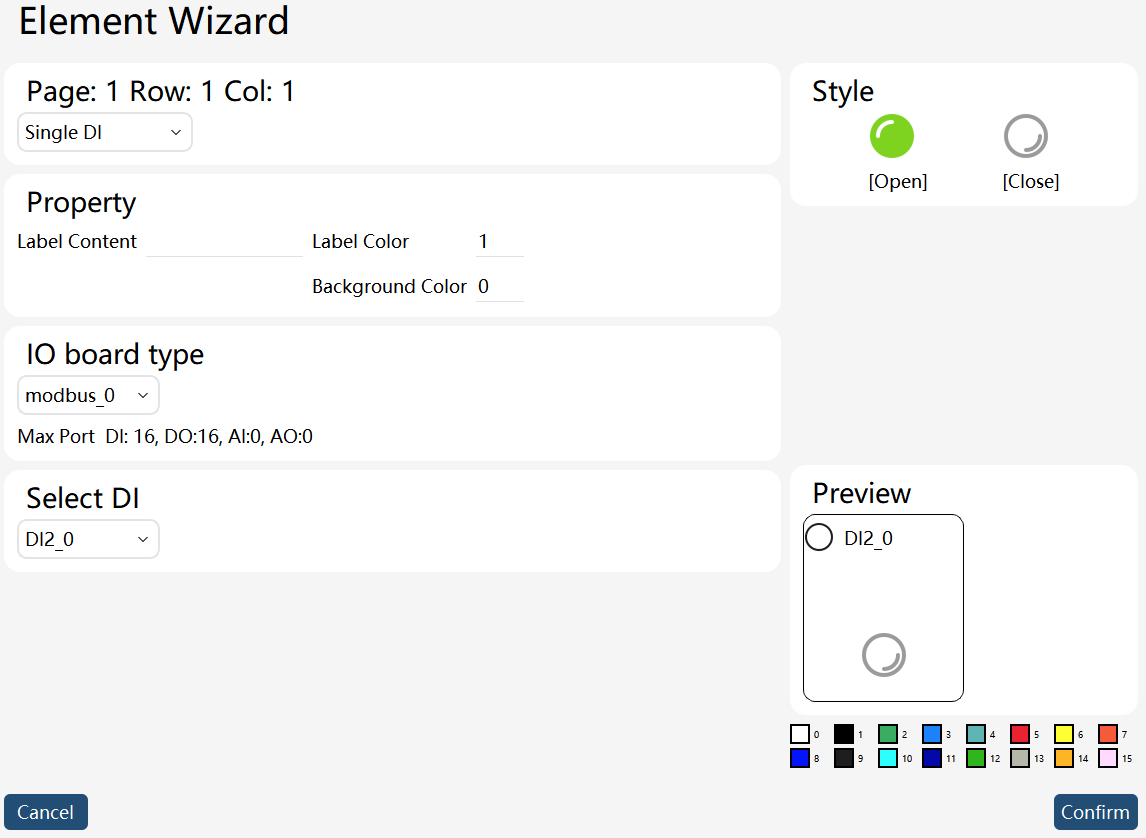This screenshot has height=838, width=1146.
Task: Pick the cyan color swatch 10
Action: click(888, 758)
